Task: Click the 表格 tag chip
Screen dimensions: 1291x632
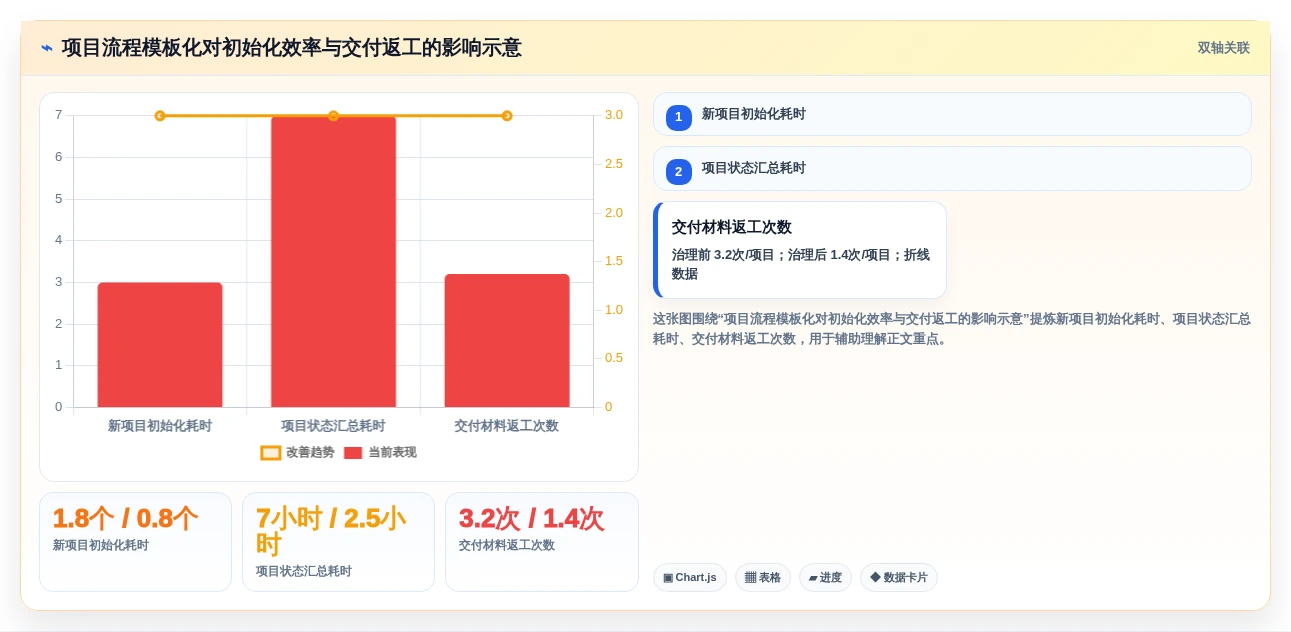Action: point(763,577)
